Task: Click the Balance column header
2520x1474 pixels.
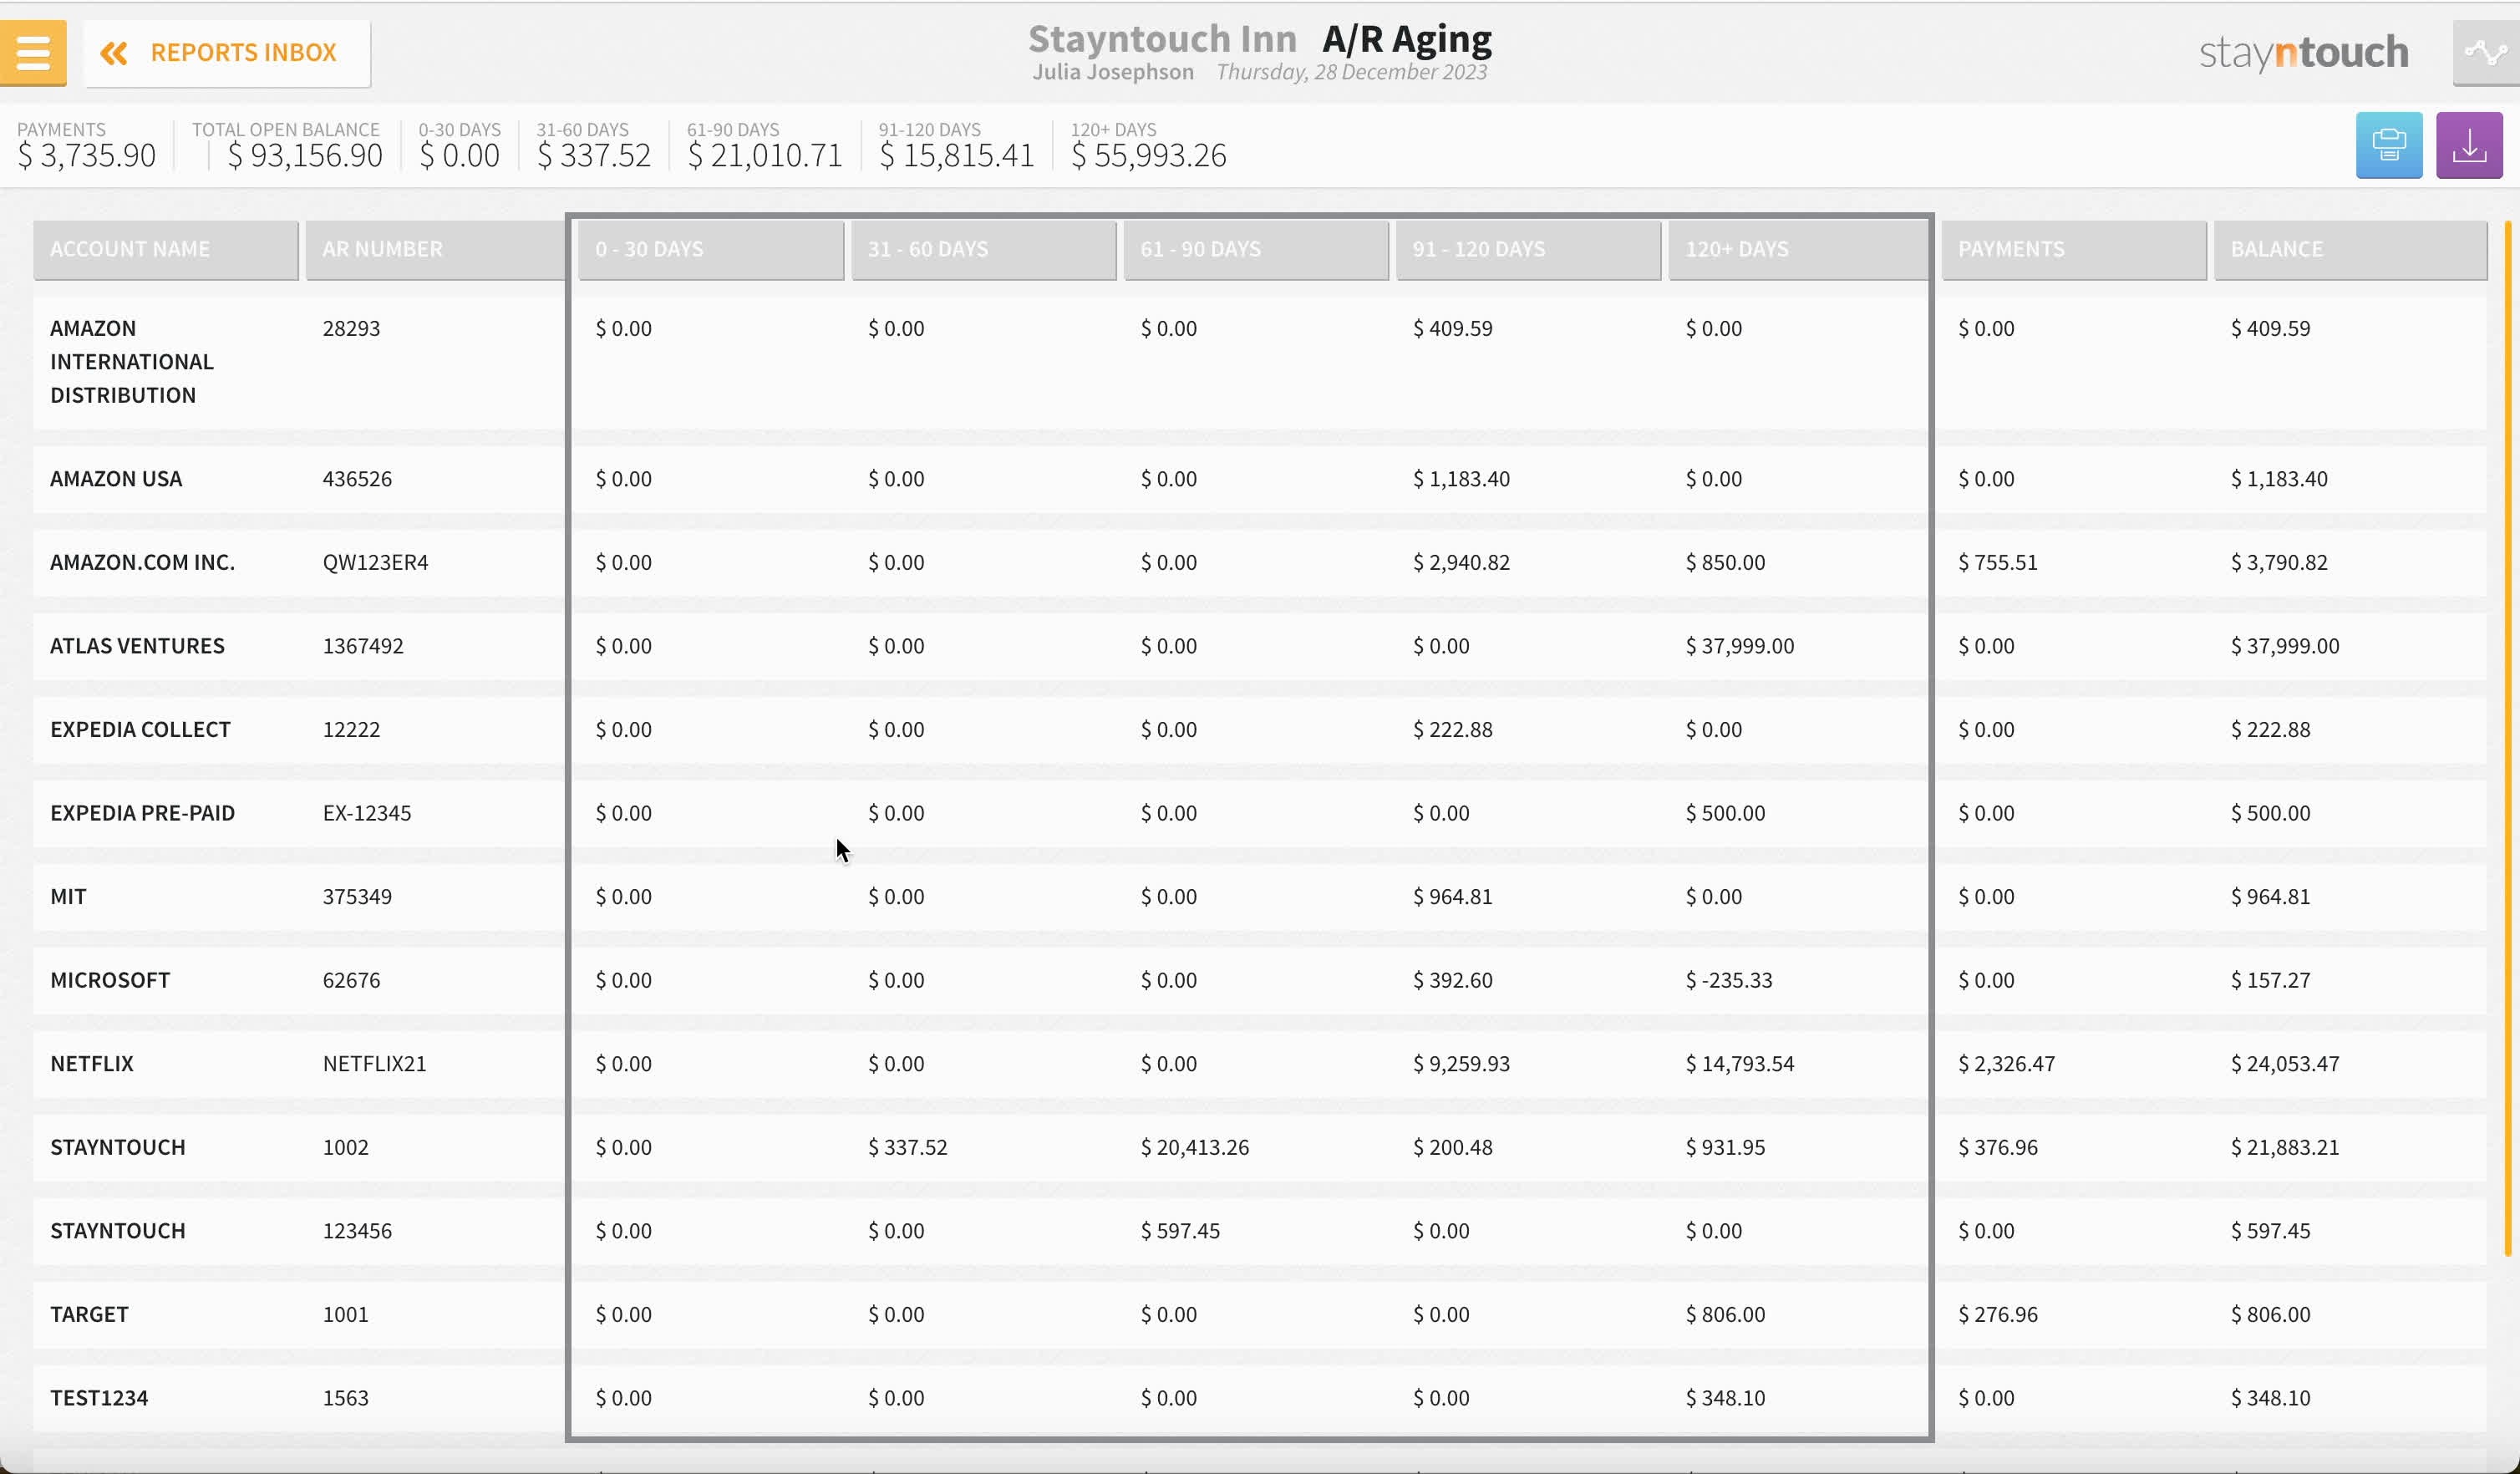Action: [2350, 249]
